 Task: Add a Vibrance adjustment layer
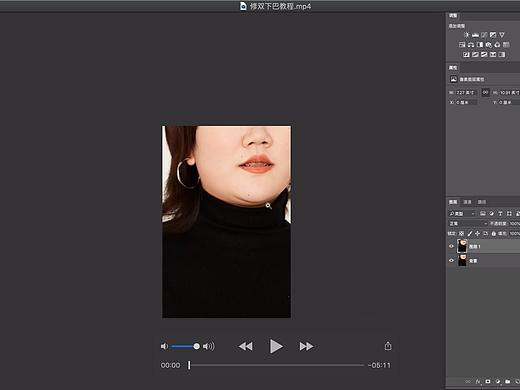502,35
